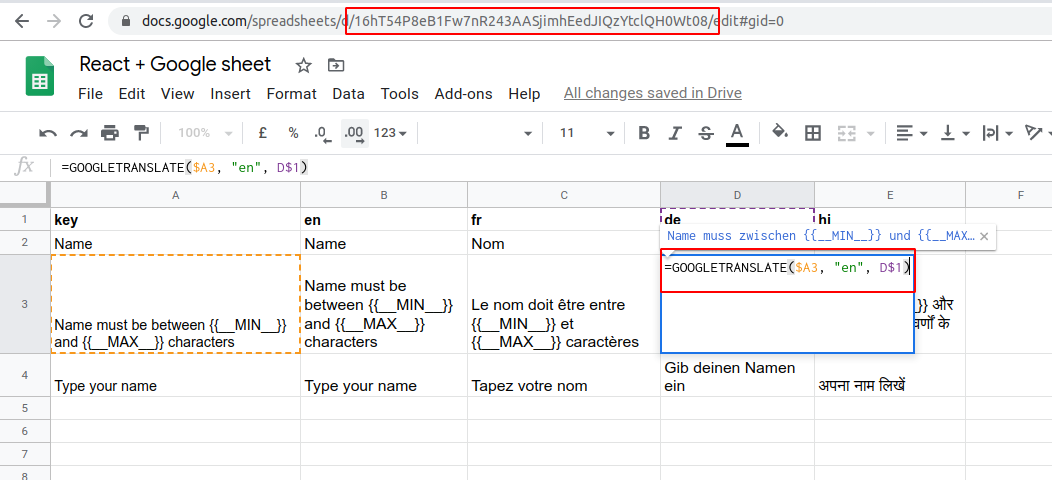Click the merge cells icon
Image resolution: width=1052 pixels, height=480 pixels.
point(846,133)
